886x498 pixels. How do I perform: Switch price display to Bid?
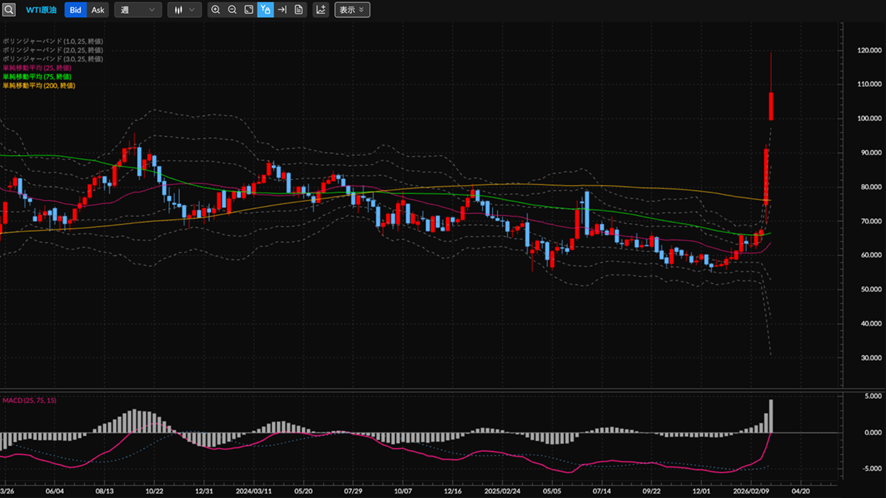point(75,10)
